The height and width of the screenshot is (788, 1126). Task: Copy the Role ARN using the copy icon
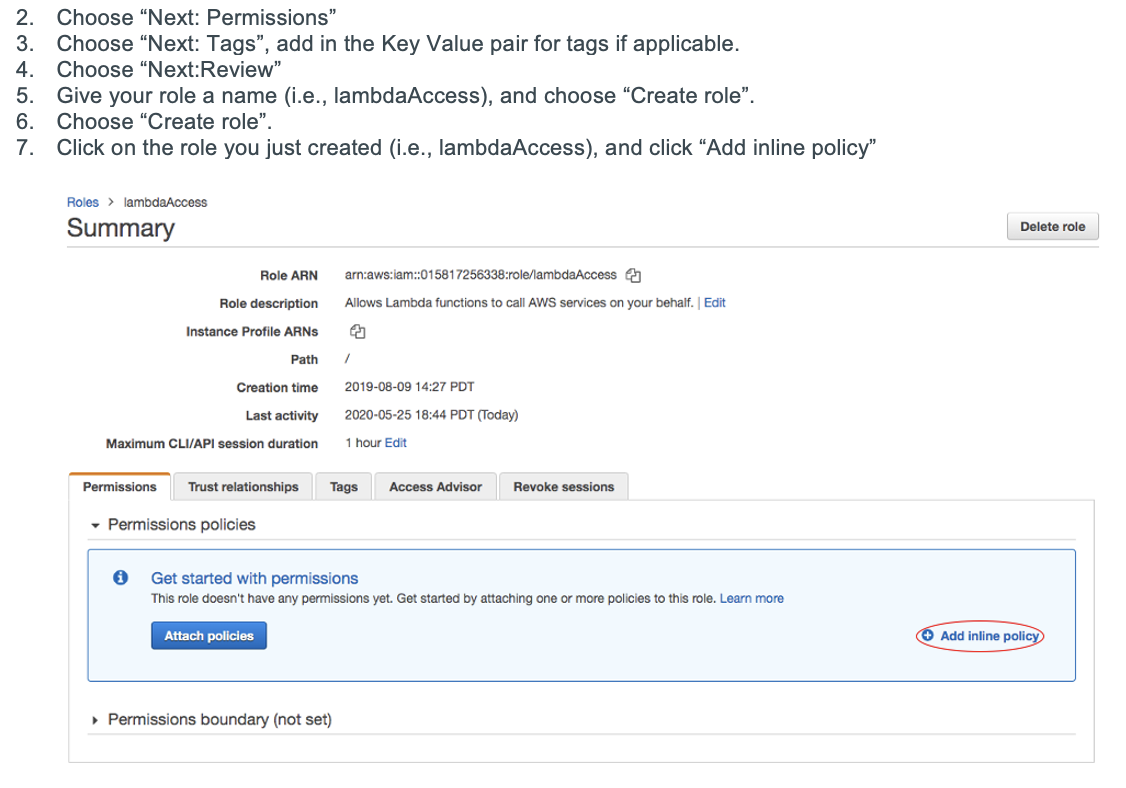tap(633, 275)
